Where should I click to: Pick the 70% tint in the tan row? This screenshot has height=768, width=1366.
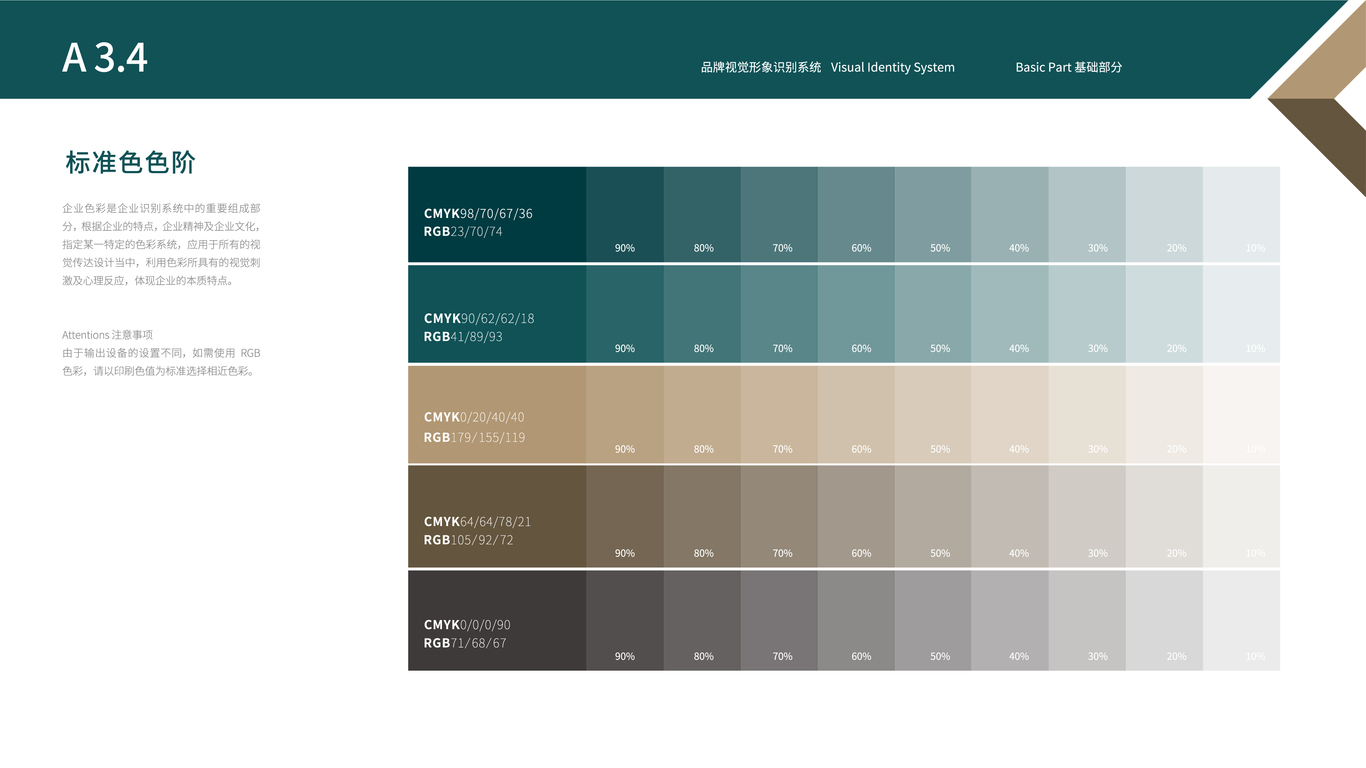(x=779, y=414)
